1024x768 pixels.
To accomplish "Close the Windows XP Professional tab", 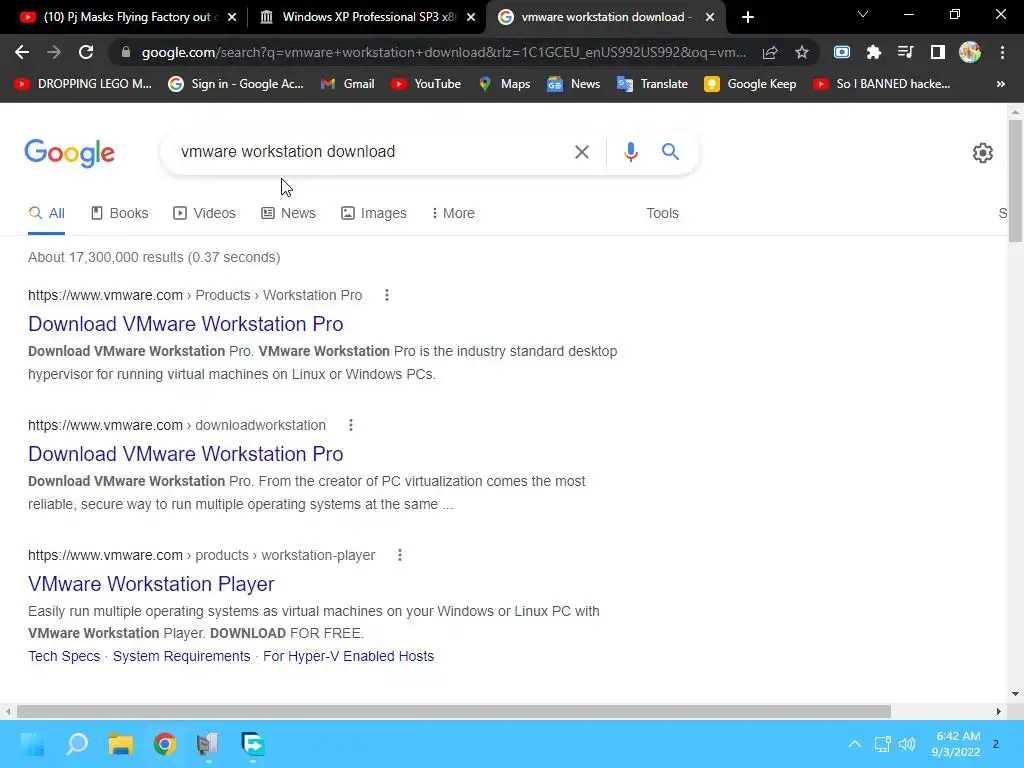I will point(471,17).
